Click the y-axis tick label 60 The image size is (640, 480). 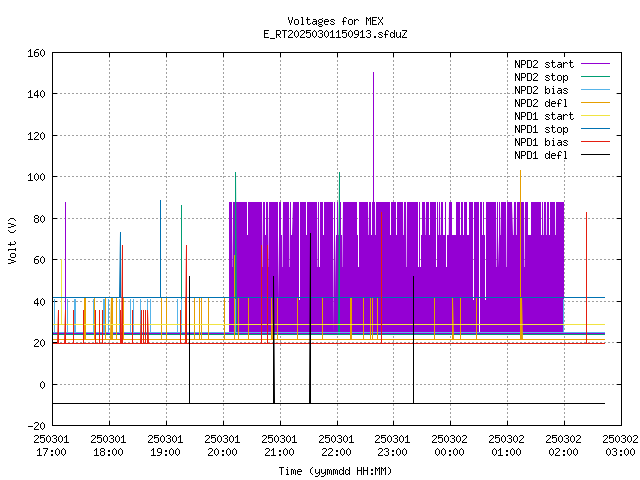pos(39,260)
